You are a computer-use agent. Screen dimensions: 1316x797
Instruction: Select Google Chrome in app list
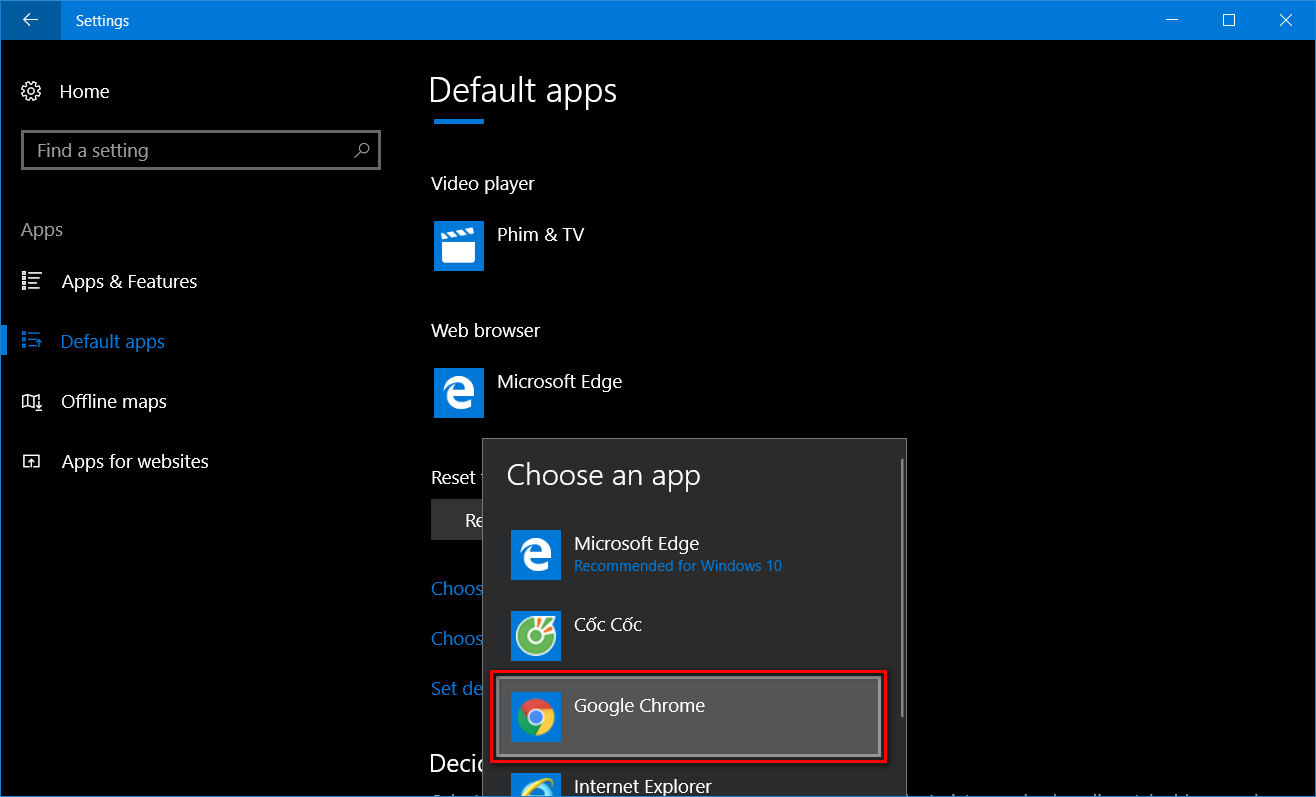689,717
